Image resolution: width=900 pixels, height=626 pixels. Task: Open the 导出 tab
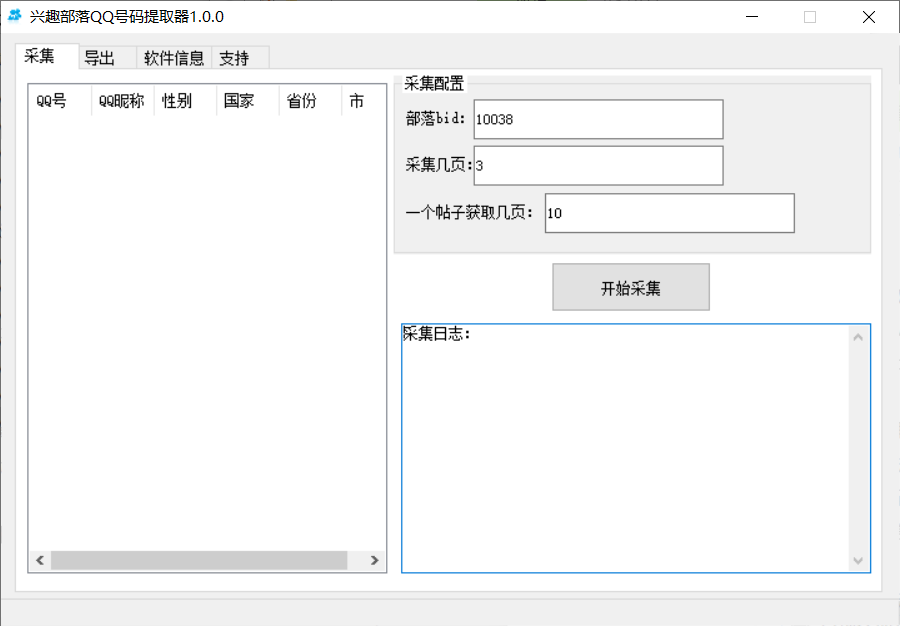click(107, 58)
